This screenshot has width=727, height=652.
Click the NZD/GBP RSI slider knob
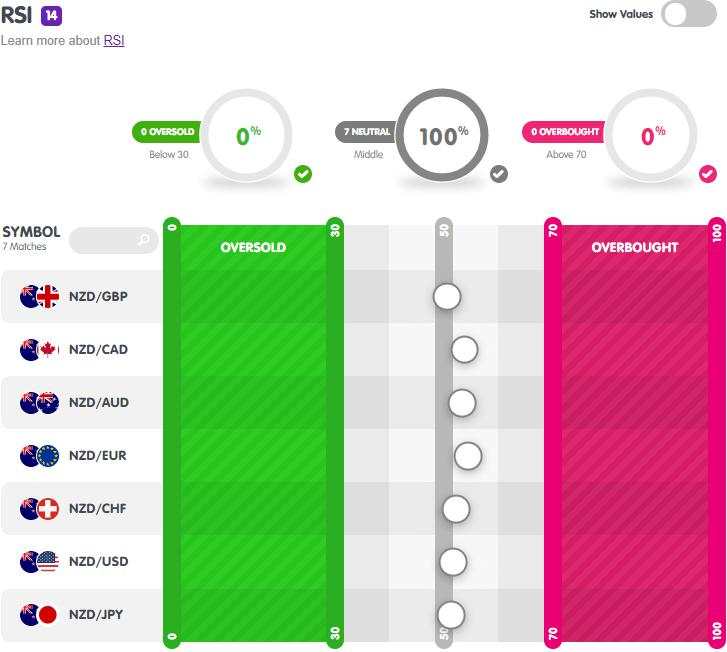(x=447, y=297)
